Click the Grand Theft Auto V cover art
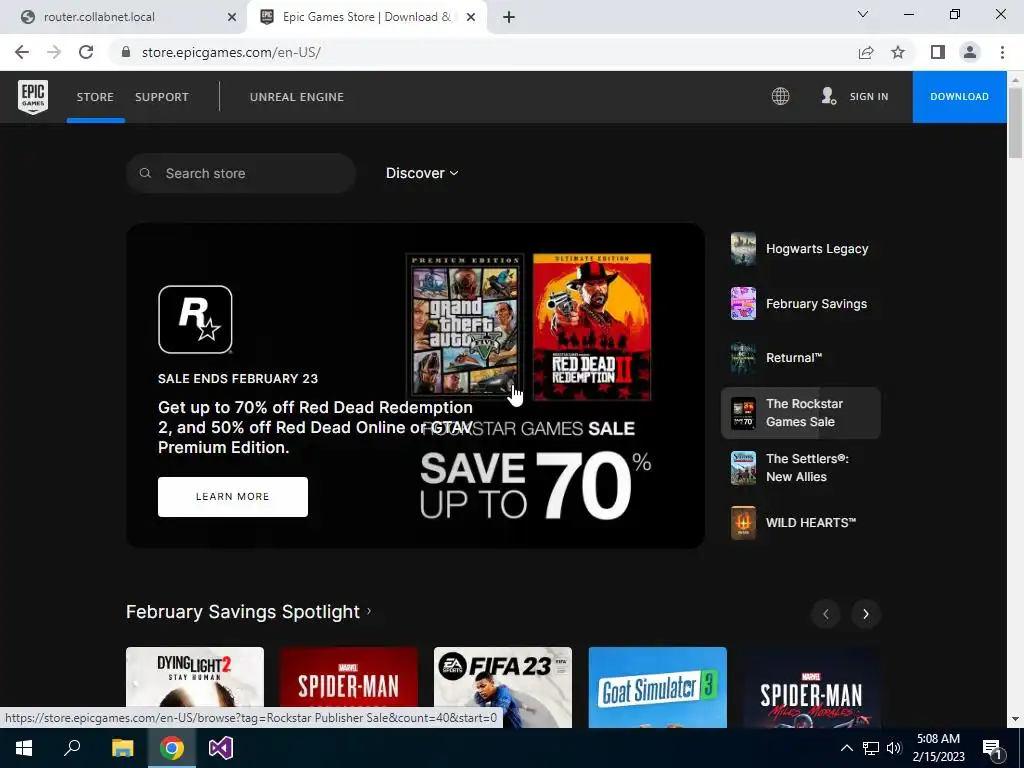Viewport: 1024px width, 768px height. click(465, 326)
